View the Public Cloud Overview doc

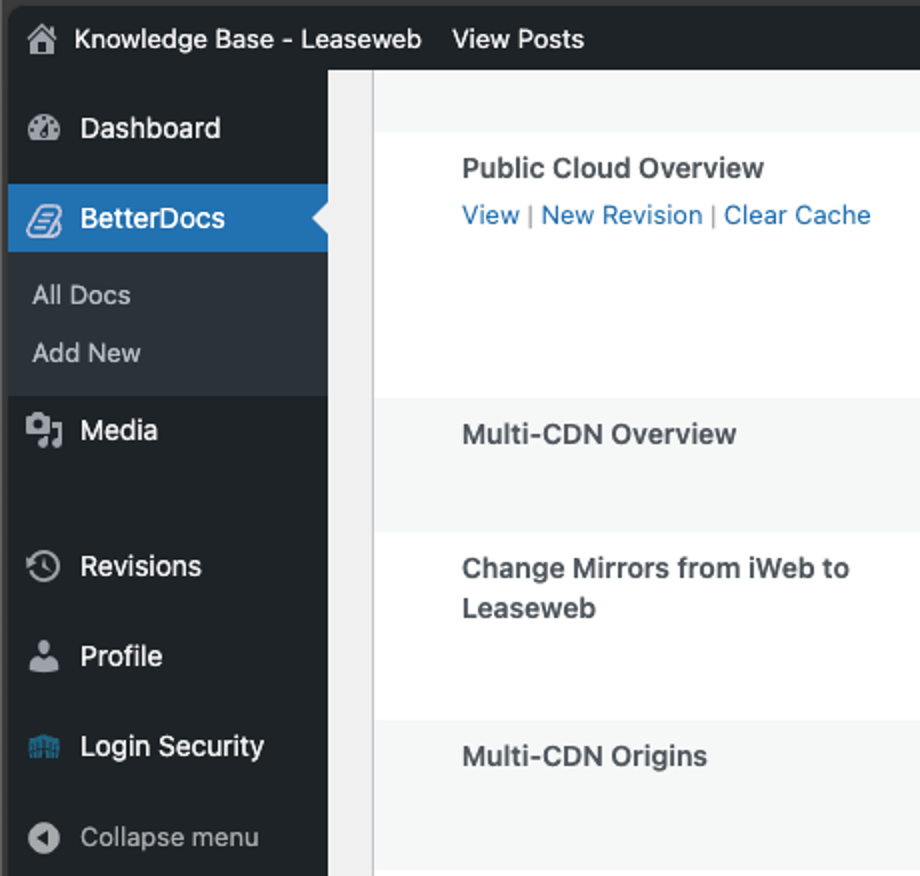pos(490,215)
